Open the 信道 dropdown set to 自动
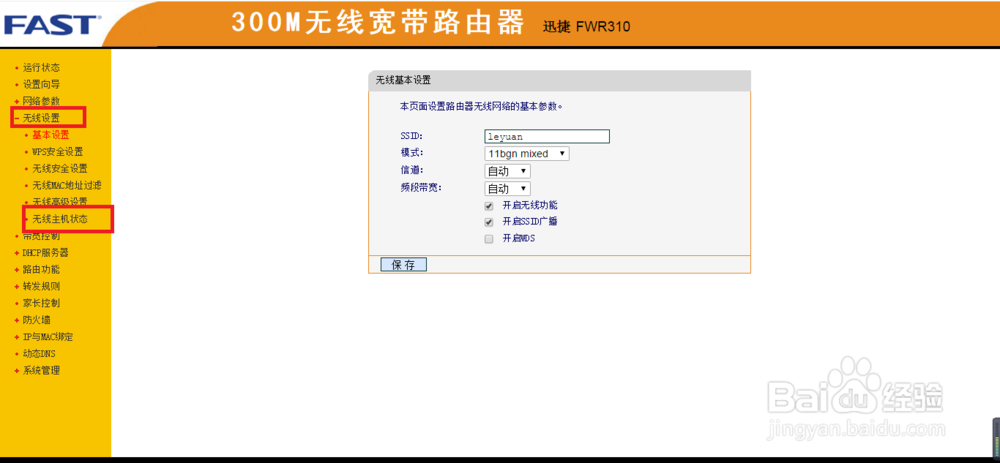The width and height of the screenshot is (1000, 463). click(508, 171)
